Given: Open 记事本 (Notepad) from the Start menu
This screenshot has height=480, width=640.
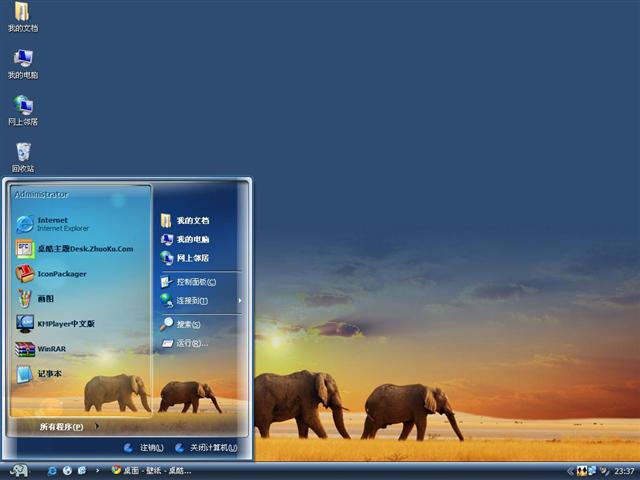Looking at the screenshot, I should tap(49, 374).
